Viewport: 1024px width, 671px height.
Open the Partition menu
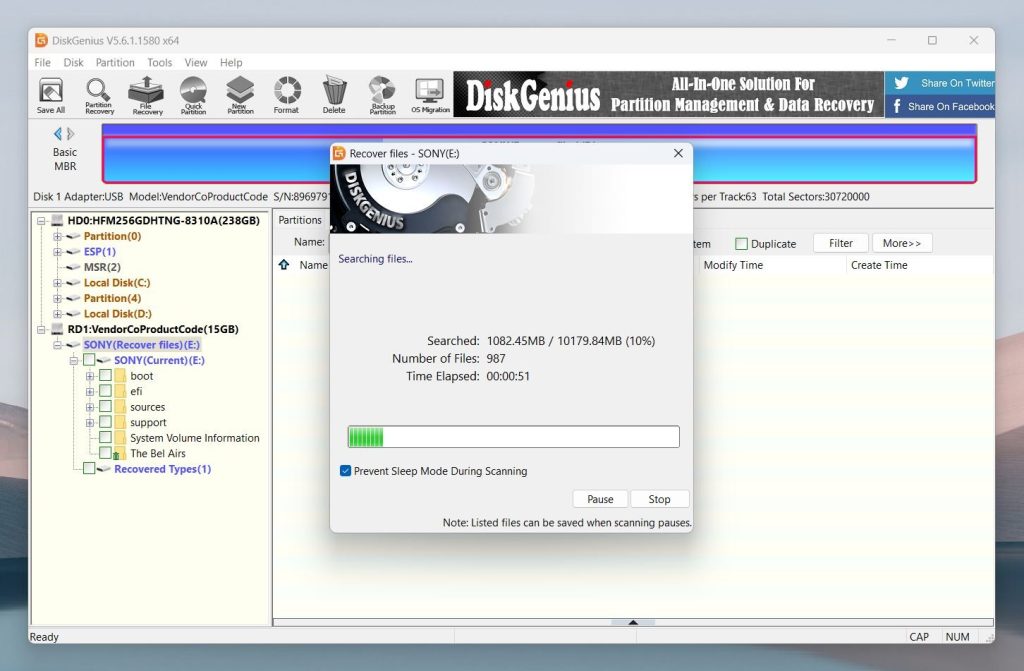(x=114, y=62)
